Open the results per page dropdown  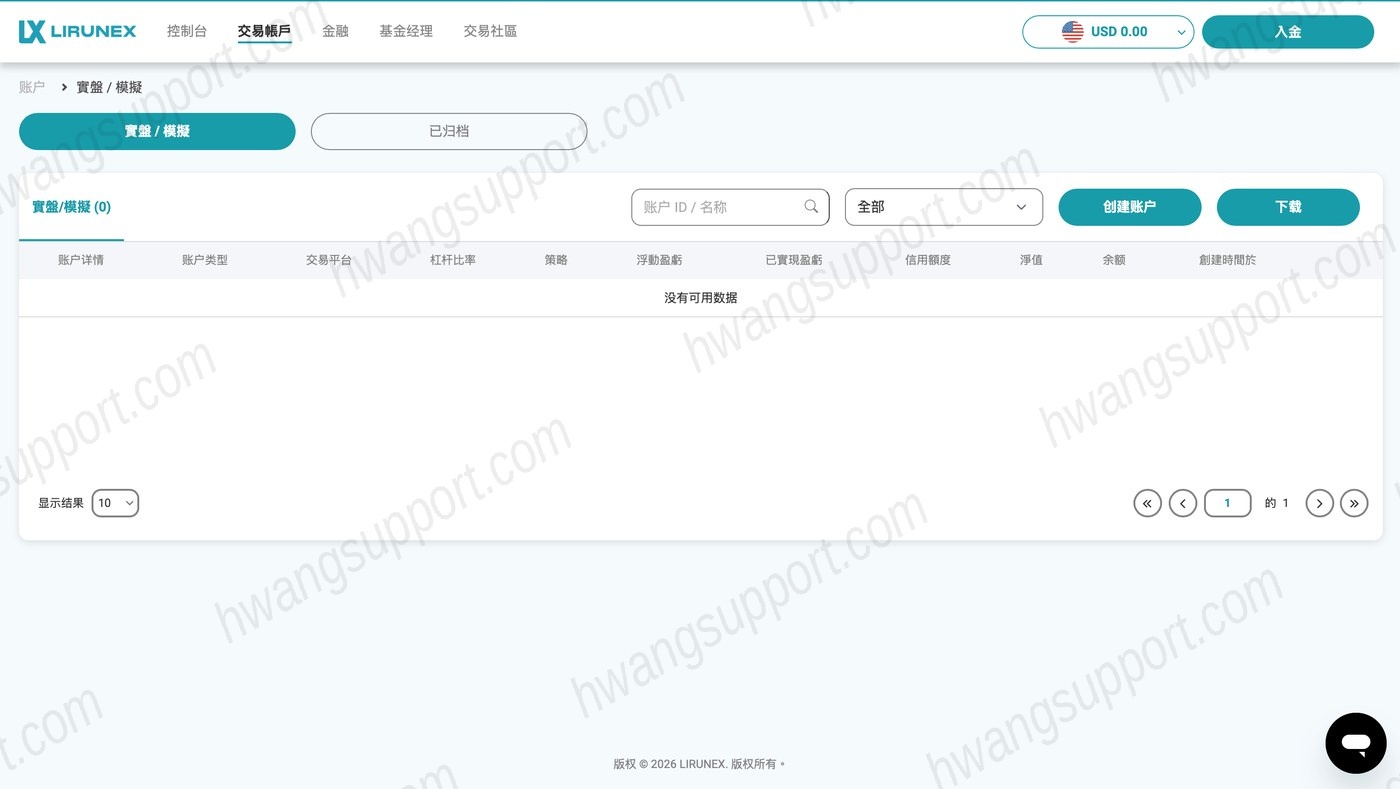point(115,503)
